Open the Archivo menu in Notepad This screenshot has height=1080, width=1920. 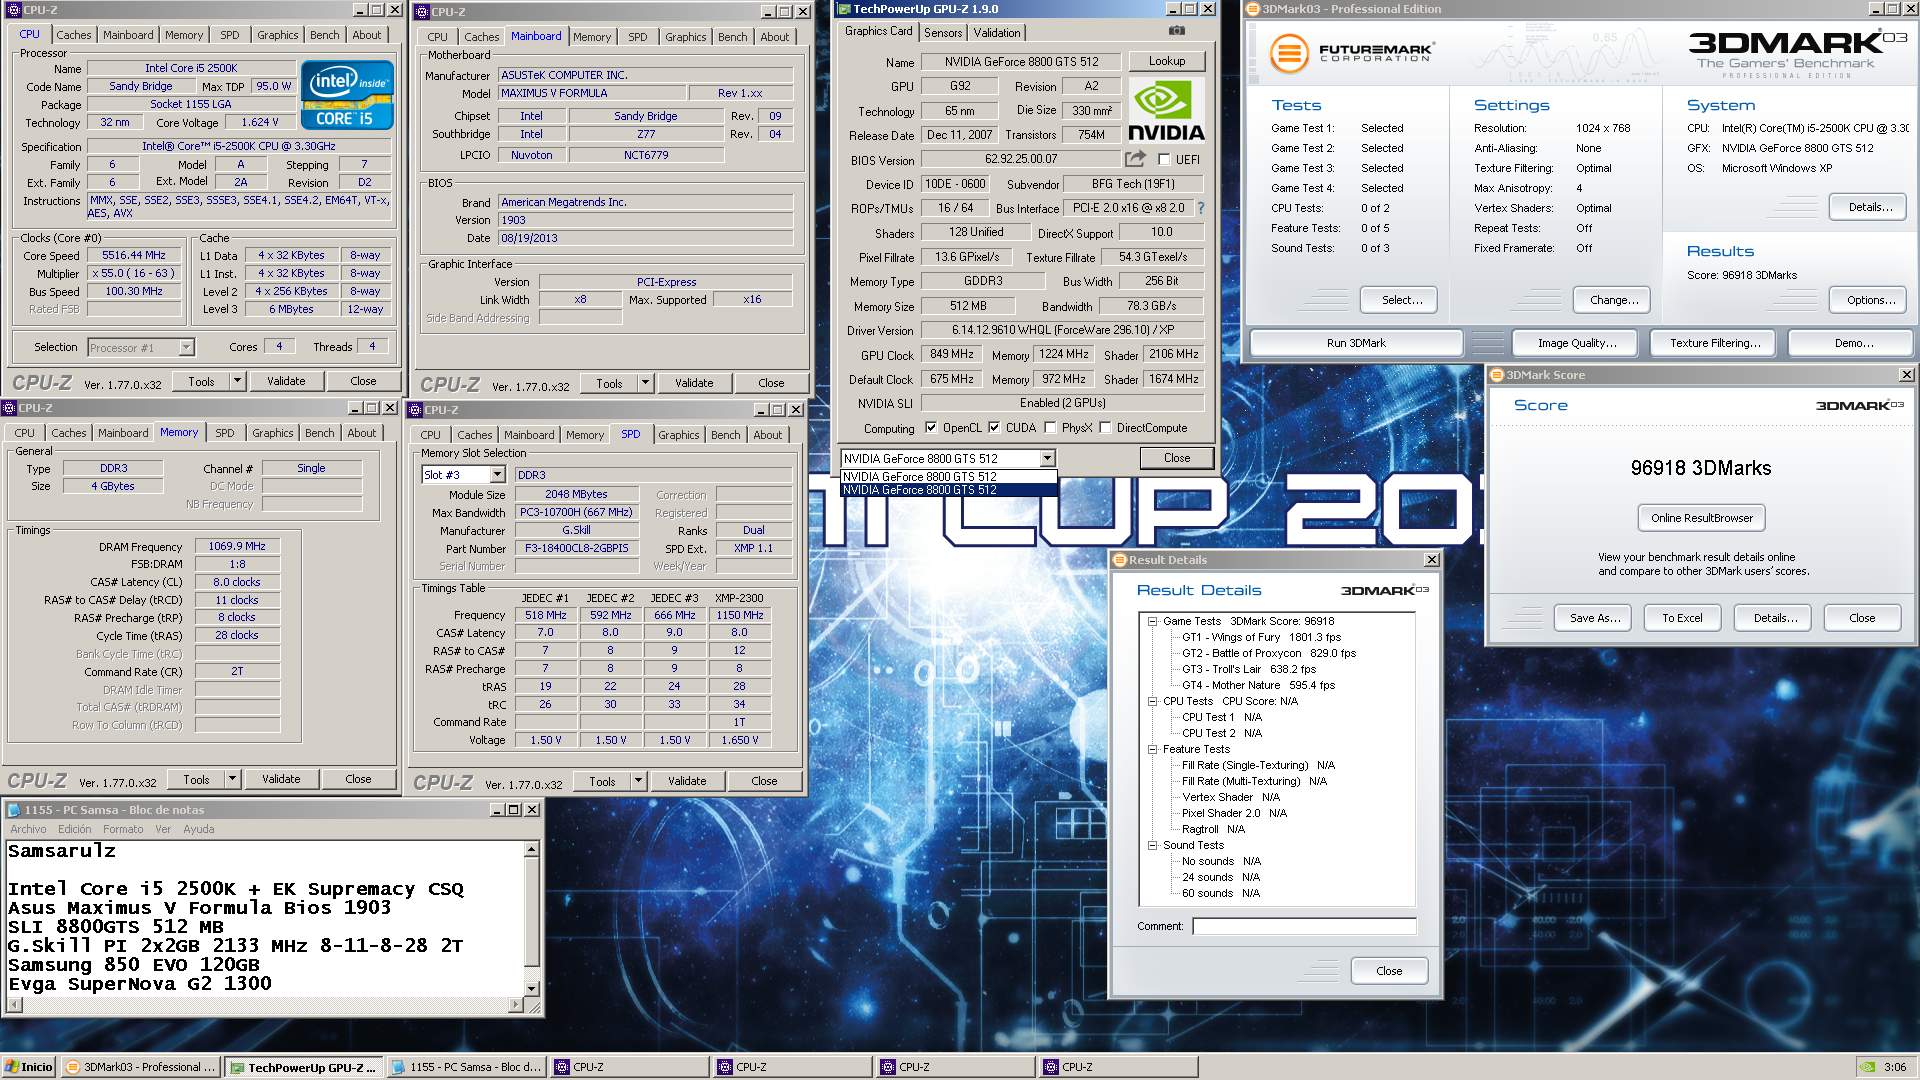(28, 829)
